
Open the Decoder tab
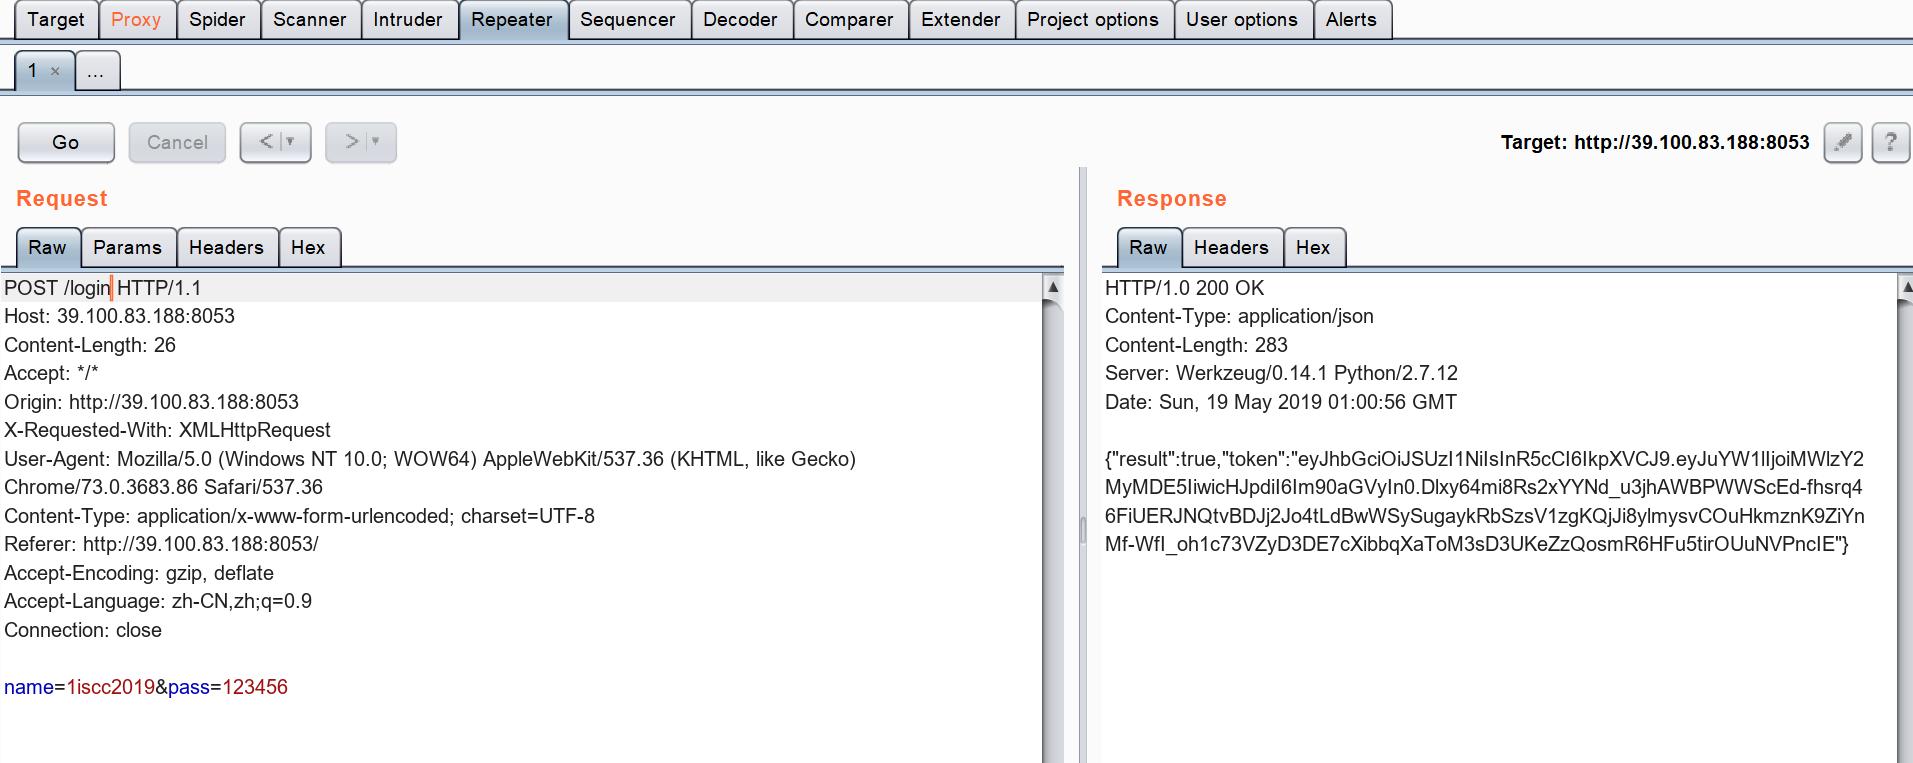pyautogui.click(x=740, y=20)
